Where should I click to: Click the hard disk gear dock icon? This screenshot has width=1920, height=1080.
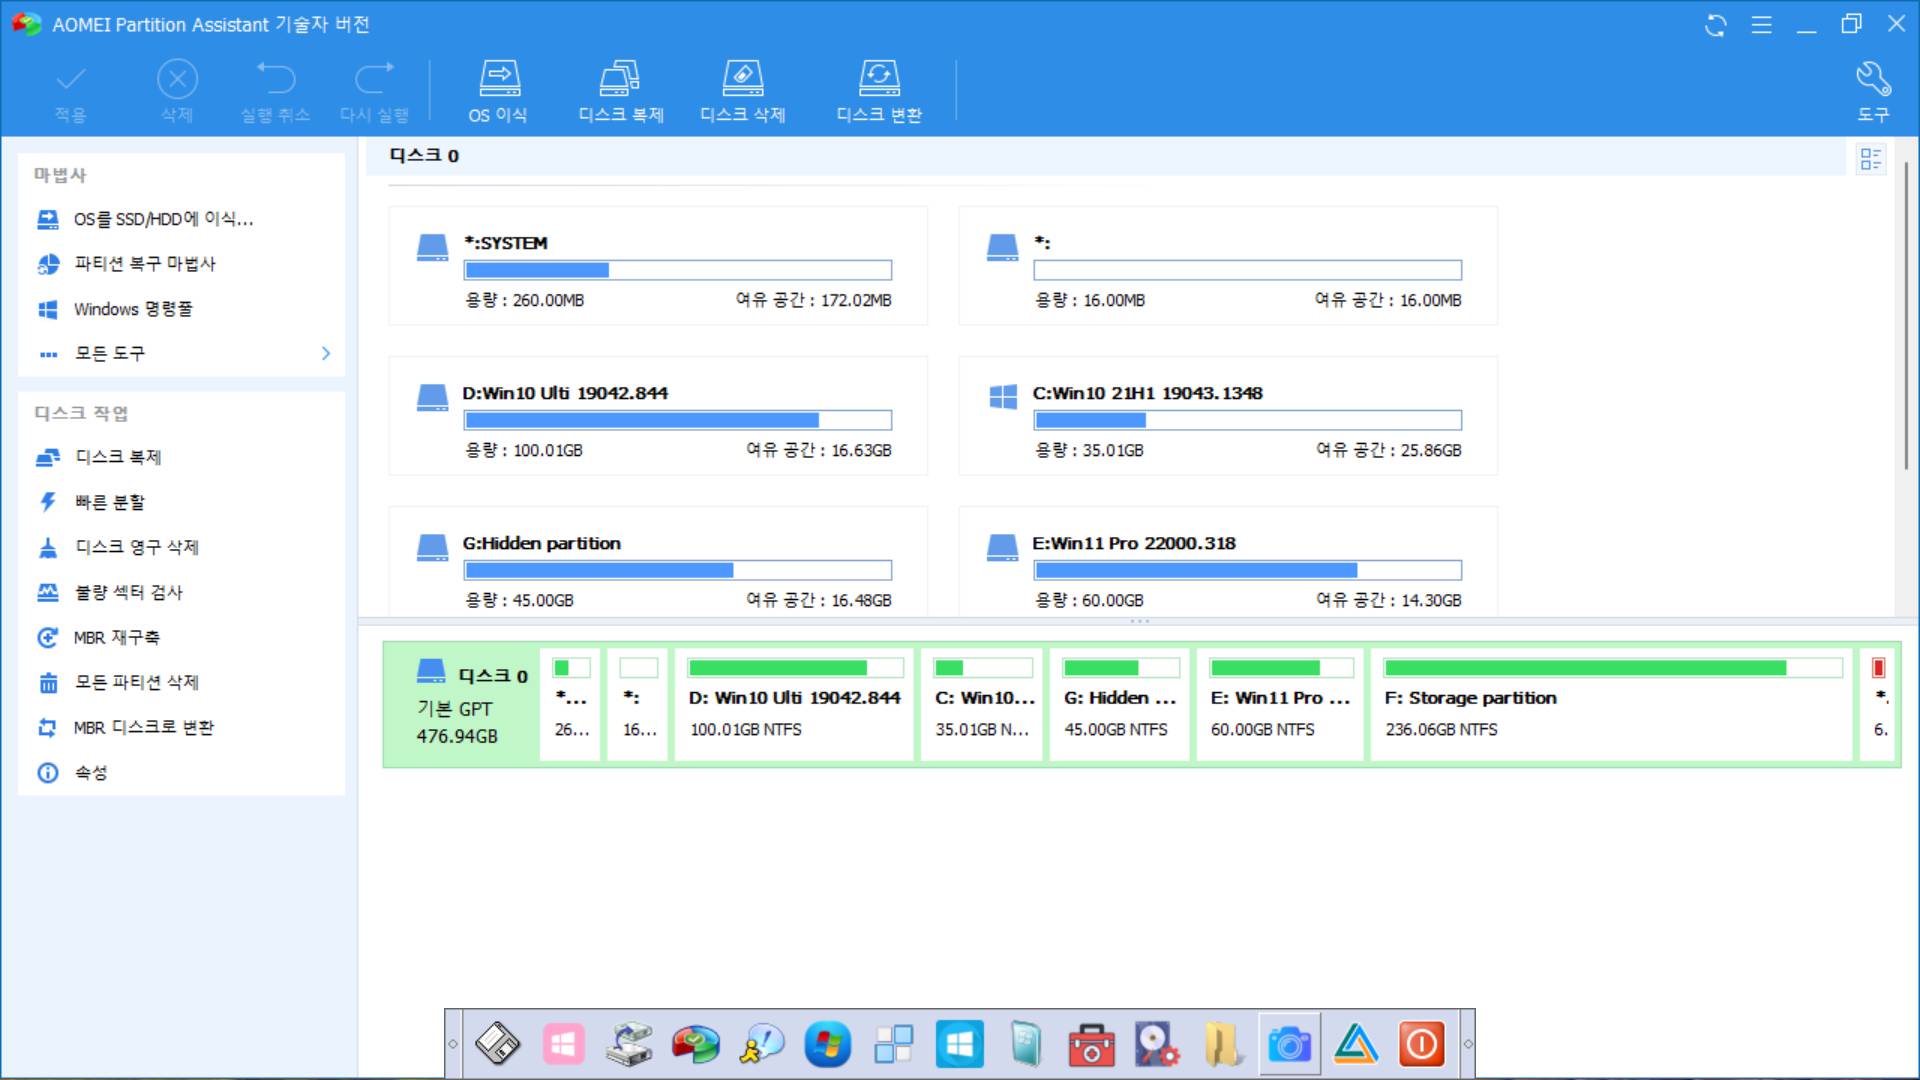(x=1157, y=1044)
